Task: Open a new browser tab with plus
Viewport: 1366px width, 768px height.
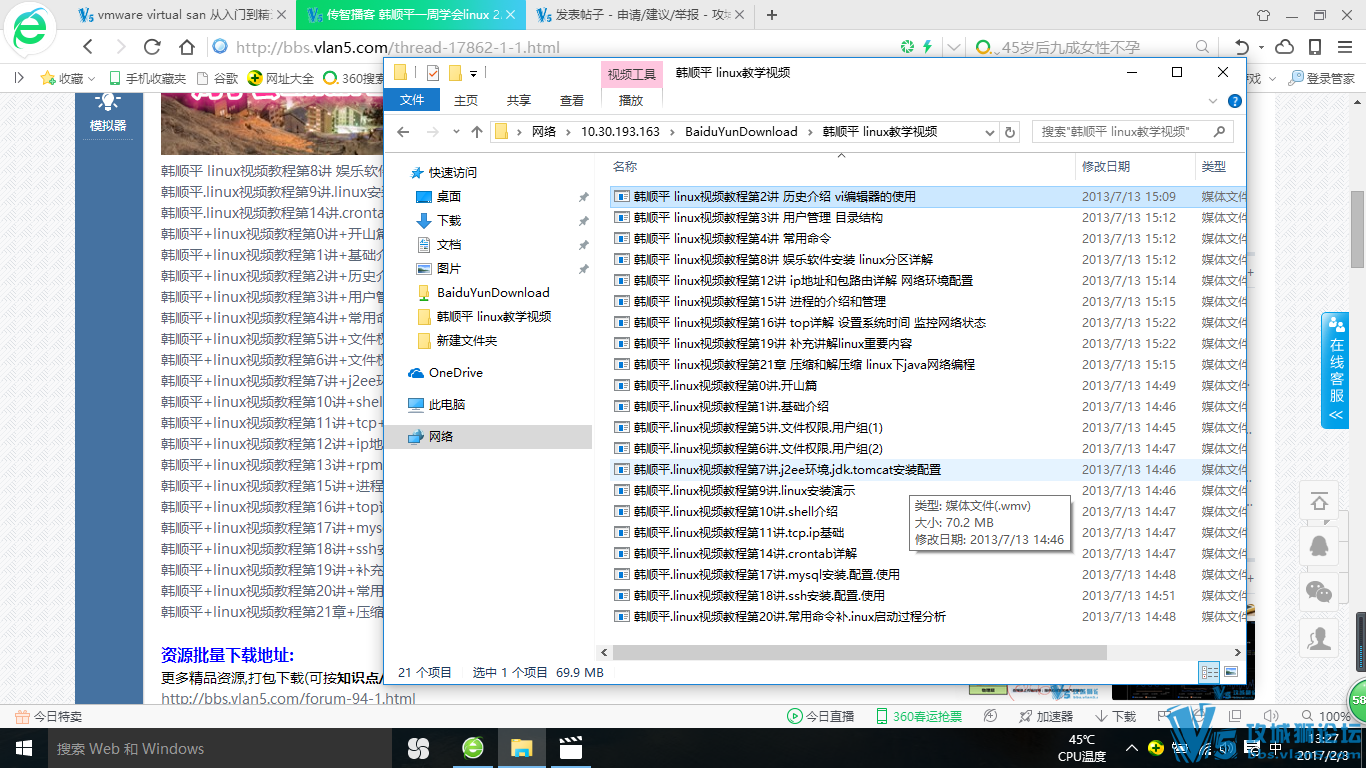Action: click(x=772, y=15)
